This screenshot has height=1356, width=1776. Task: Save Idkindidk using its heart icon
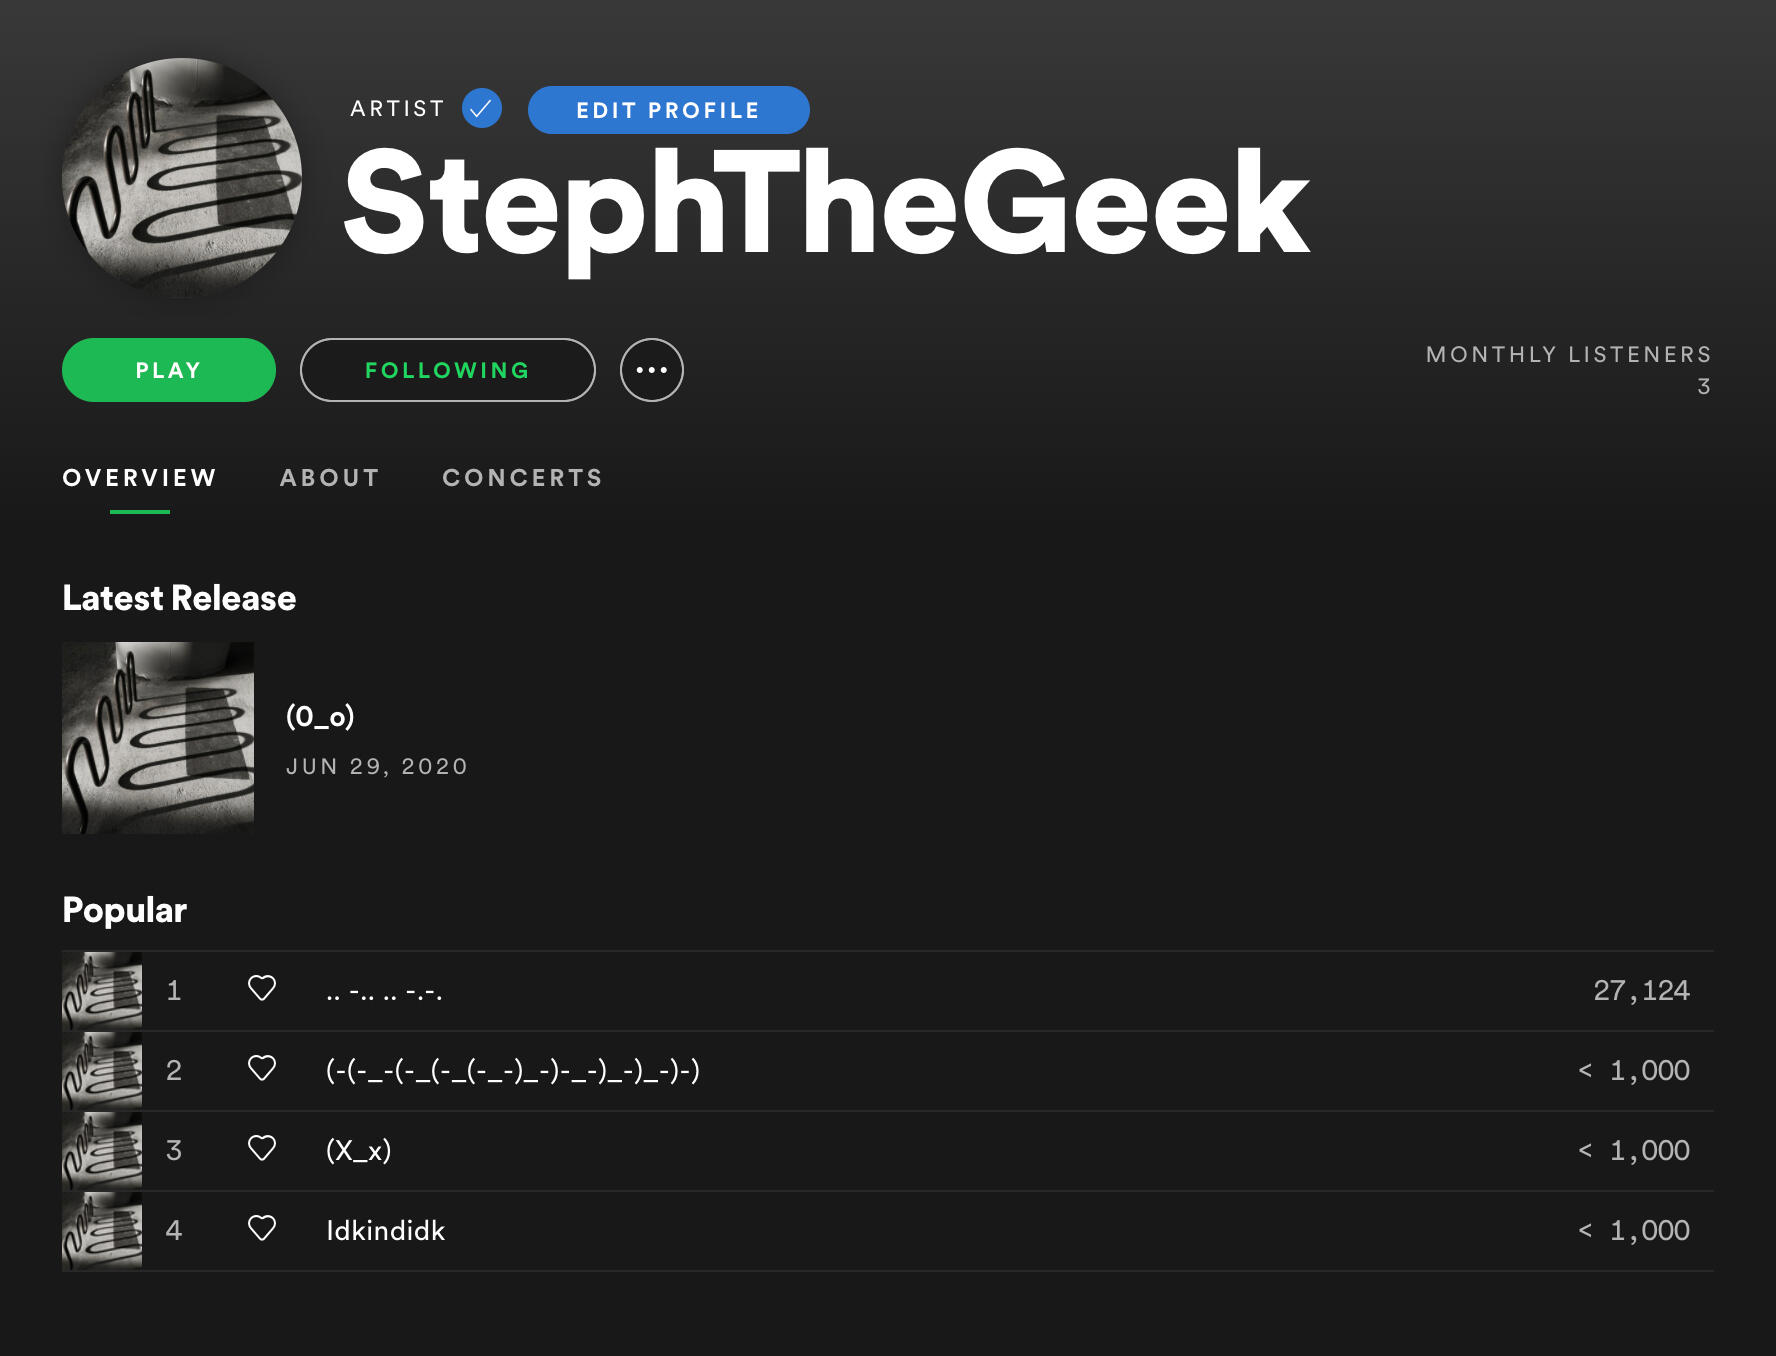tap(262, 1228)
